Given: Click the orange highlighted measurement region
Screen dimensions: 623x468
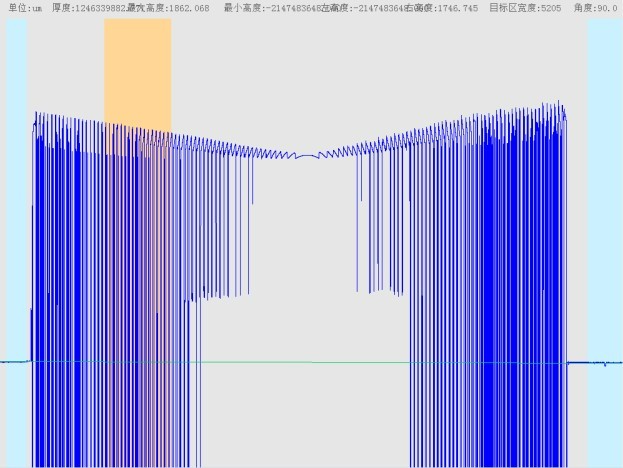Looking at the screenshot, I should pyautogui.click(x=137, y=70).
